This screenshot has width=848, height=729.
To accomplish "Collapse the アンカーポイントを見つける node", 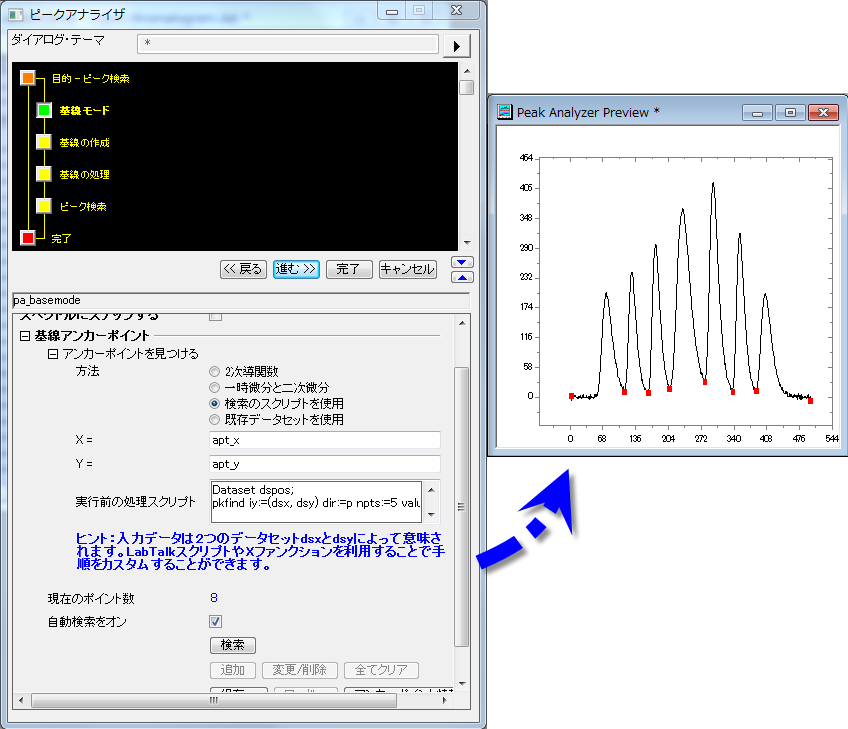I will point(52,354).
